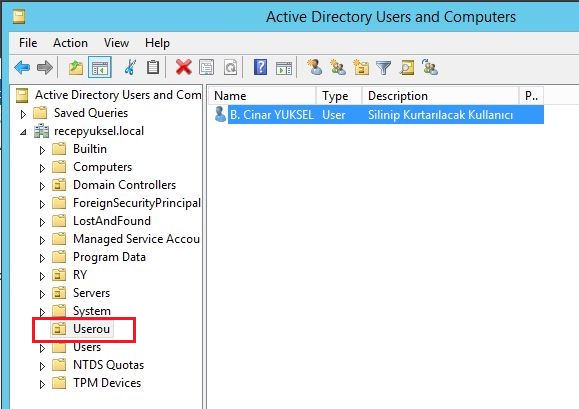This screenshot has width=579, height=409.
Task: Open the View menu
Action: [x=116, y=43]
